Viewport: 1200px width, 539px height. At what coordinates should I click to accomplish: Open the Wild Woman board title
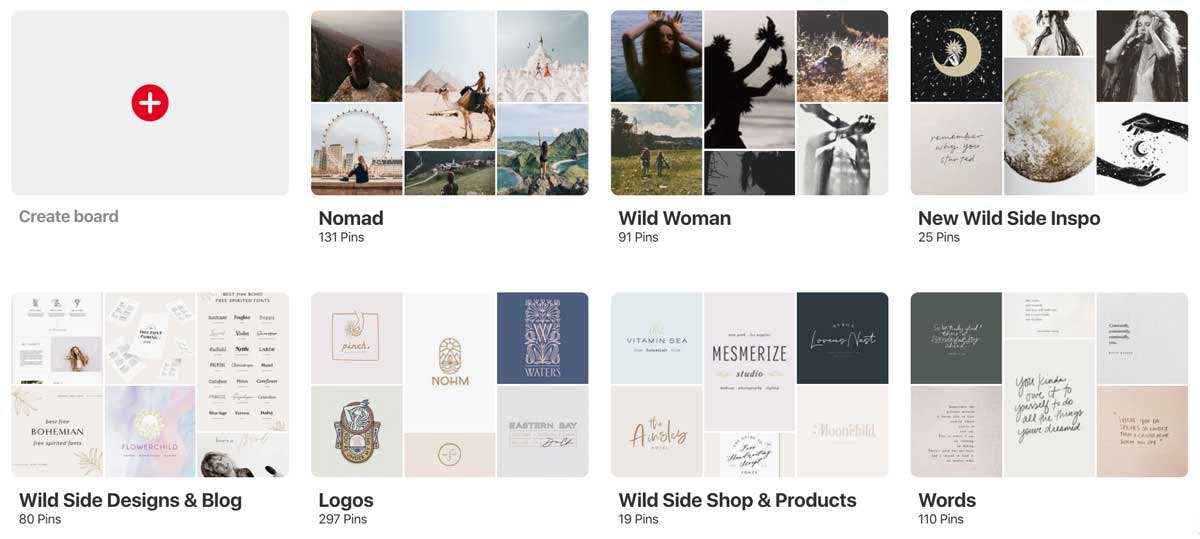[x=675, y=218]
